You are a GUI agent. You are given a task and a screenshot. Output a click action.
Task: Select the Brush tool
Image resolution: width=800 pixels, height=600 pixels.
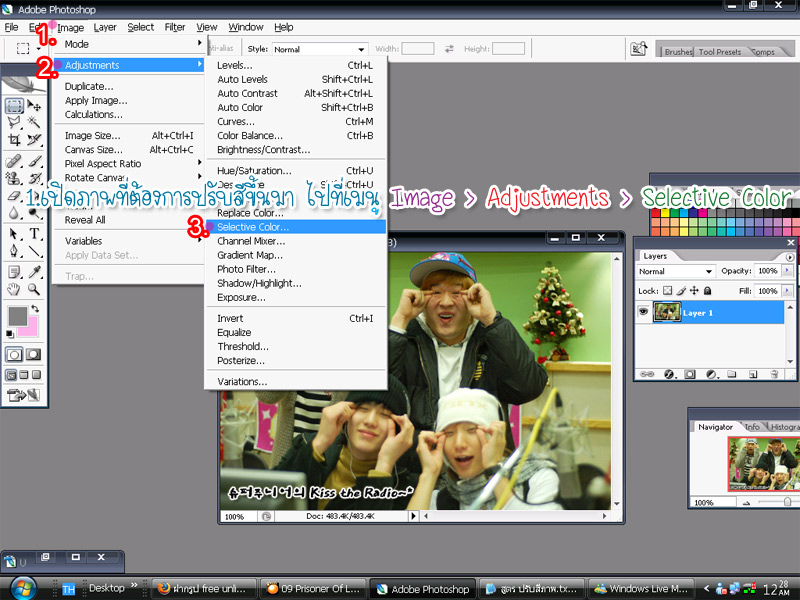click(34, 161)
